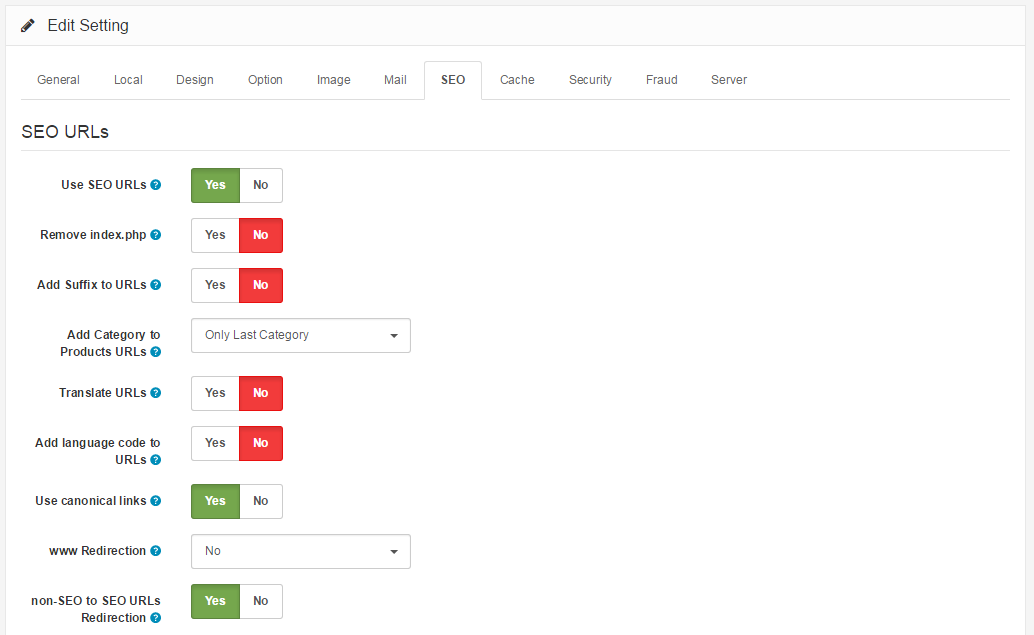Switch to the Local tab

click(128, 80)
